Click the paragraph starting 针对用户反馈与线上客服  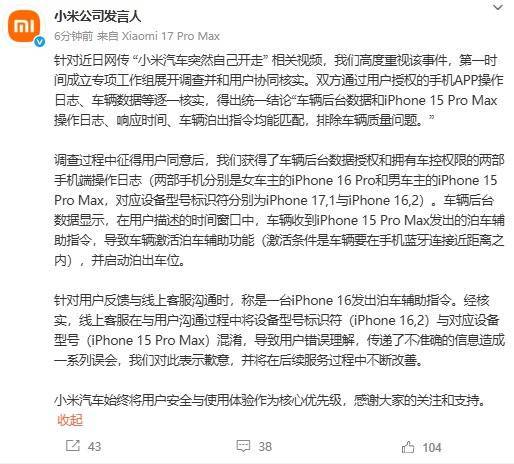pyautogui.click(x=279, y=330)
